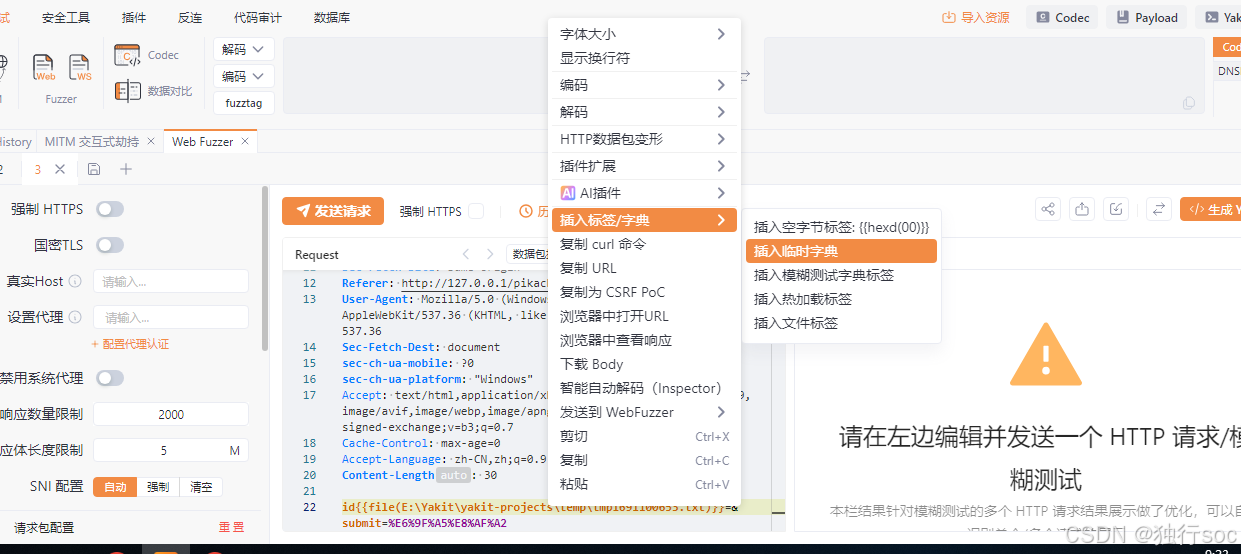Go to next request using right chevron
Image resolution: width=1241 pixels, height=554 pixels.
(x=490, y=254)
